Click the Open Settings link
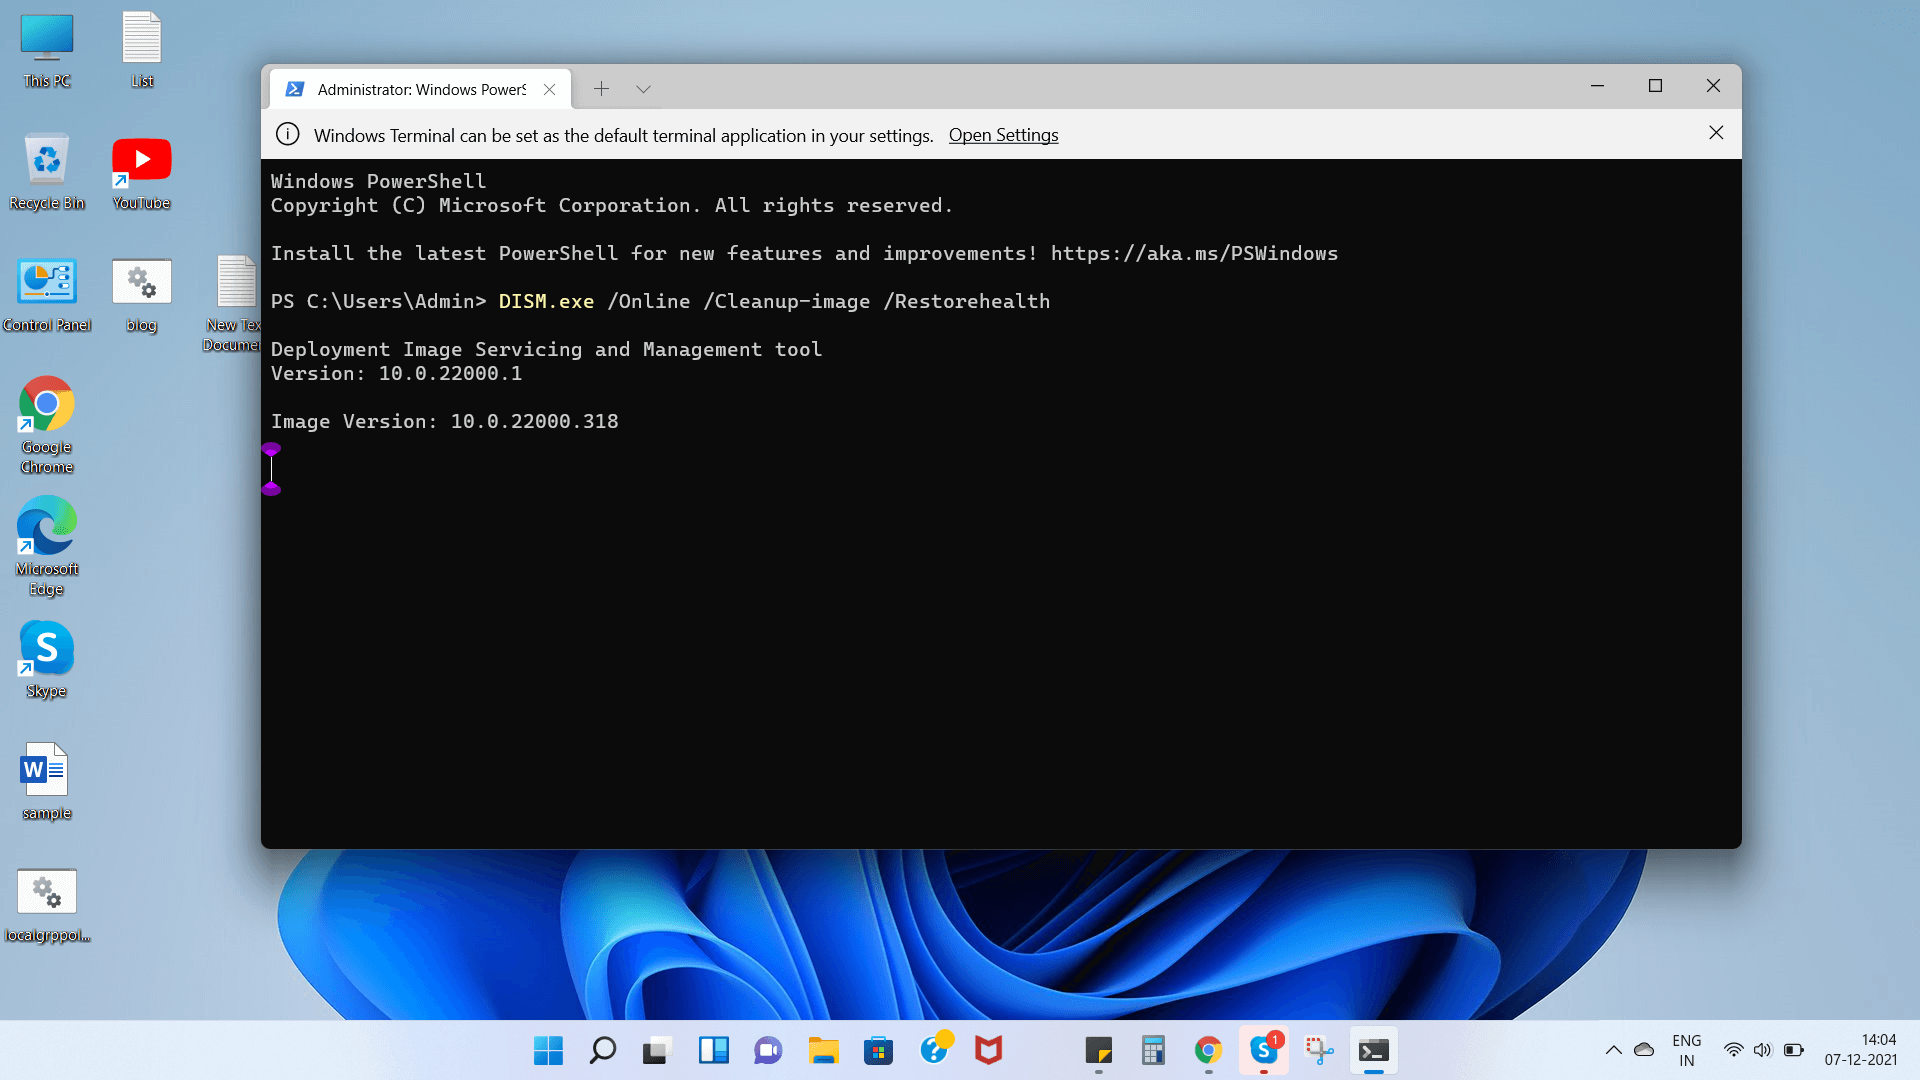The image size is (1920, 1080). (x=1003, y=135)
